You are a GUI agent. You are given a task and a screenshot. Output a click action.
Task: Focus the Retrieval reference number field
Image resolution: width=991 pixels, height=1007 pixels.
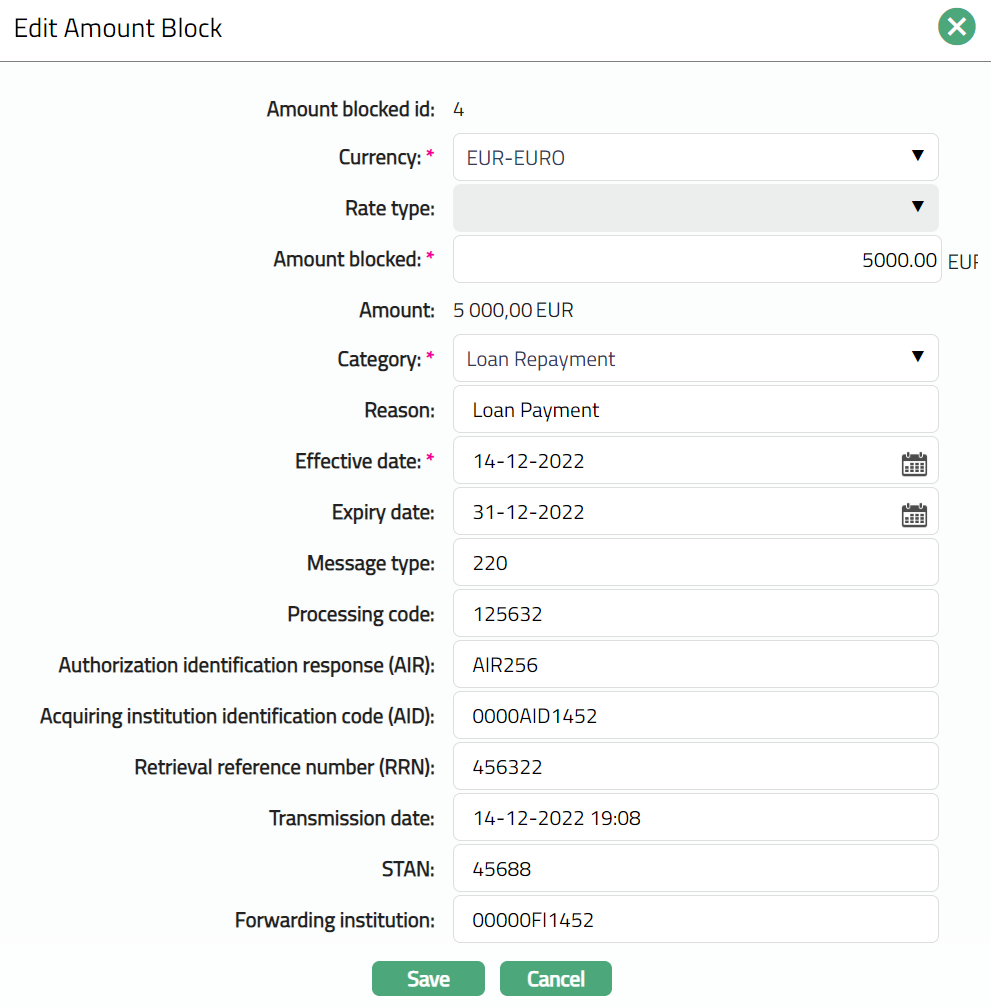coord(695,767)
